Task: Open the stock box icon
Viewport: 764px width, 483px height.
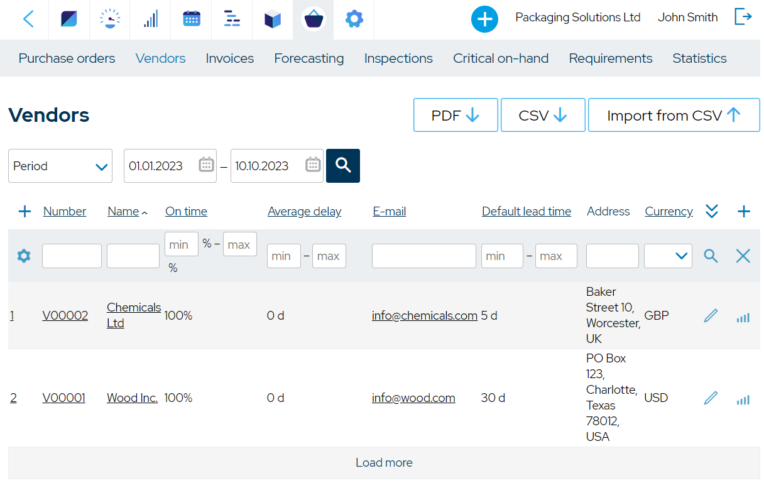Action: pyautogui.click(x=273, y=19)
